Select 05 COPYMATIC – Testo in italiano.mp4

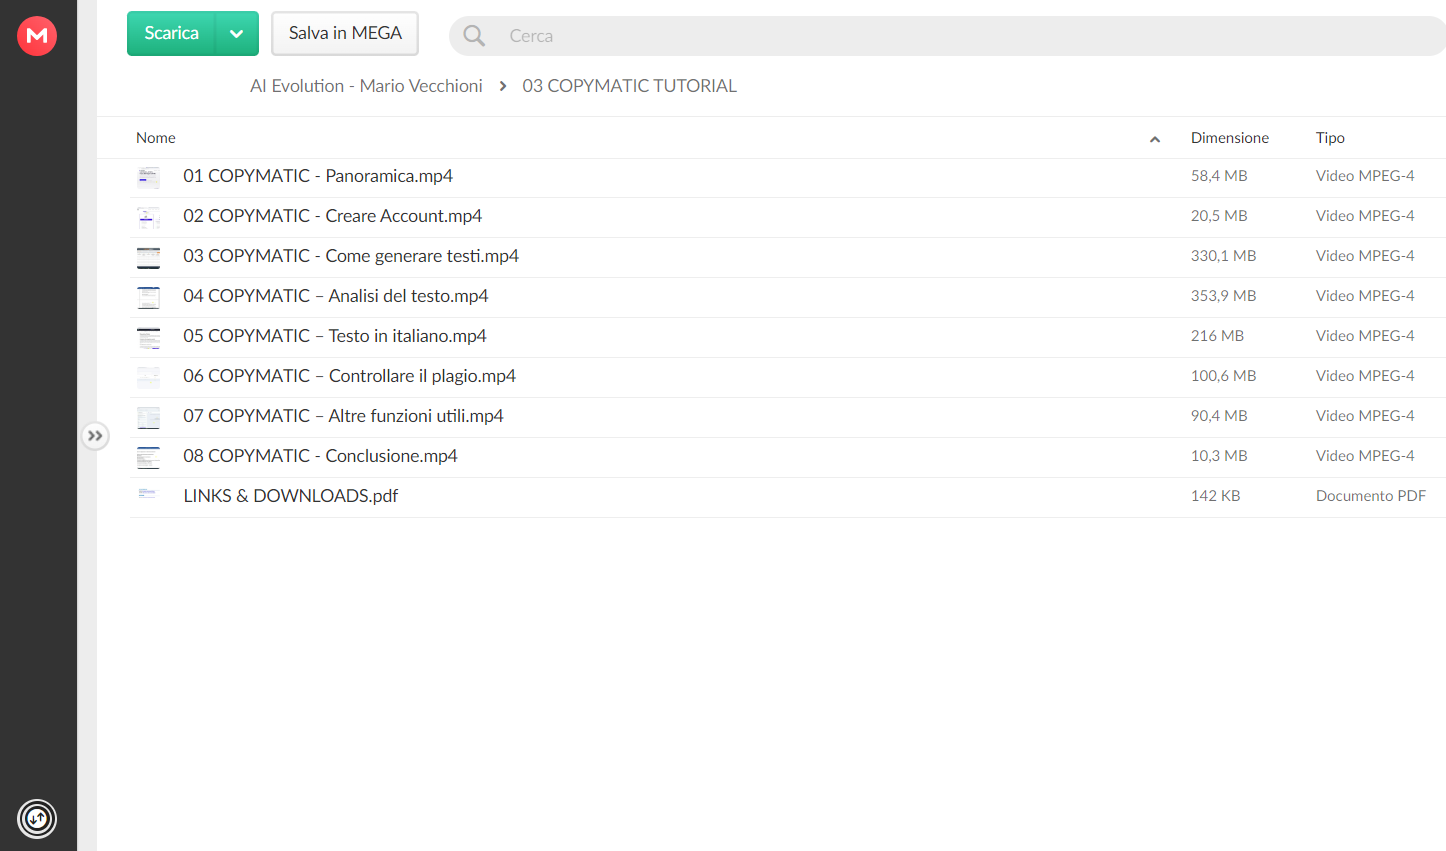(x=335, y=336)
